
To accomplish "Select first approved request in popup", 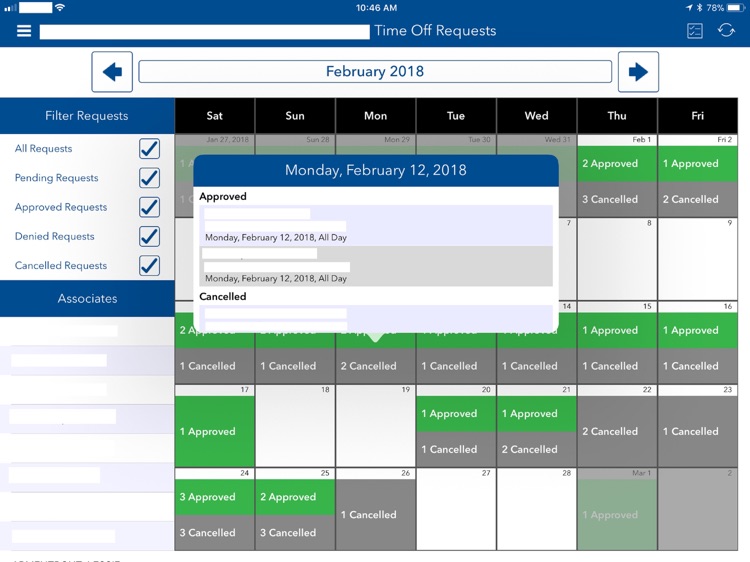I will [x=376, y=225].
